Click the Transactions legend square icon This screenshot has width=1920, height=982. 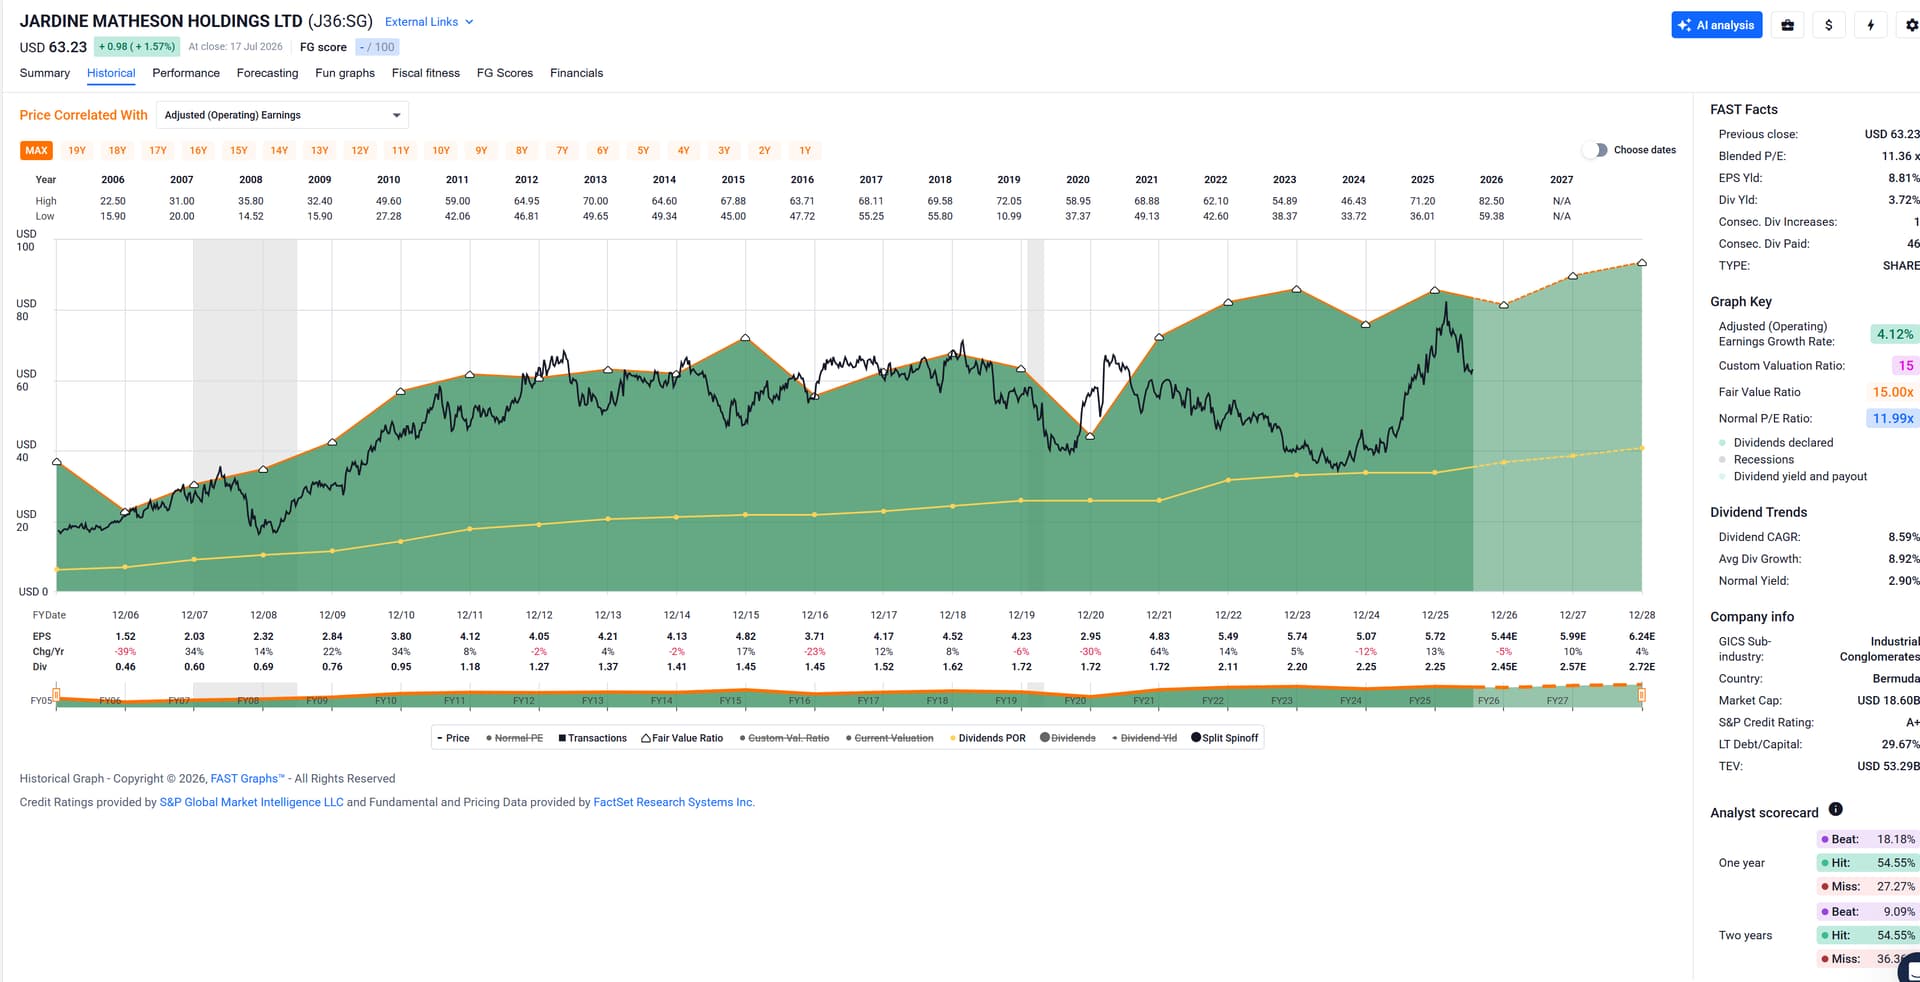pos(562,738)
